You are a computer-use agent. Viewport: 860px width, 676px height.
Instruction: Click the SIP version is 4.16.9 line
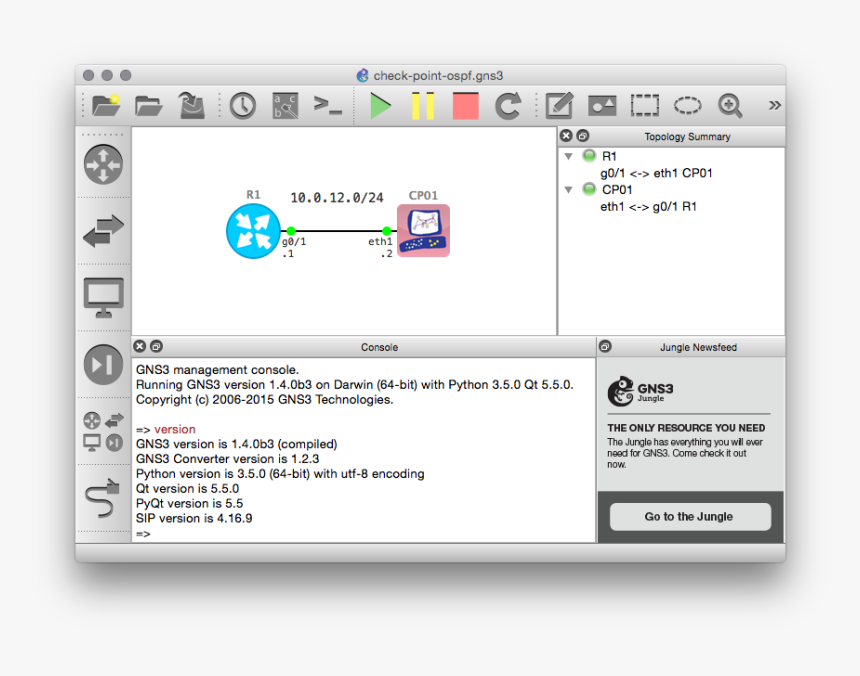[x=194, y=518]
